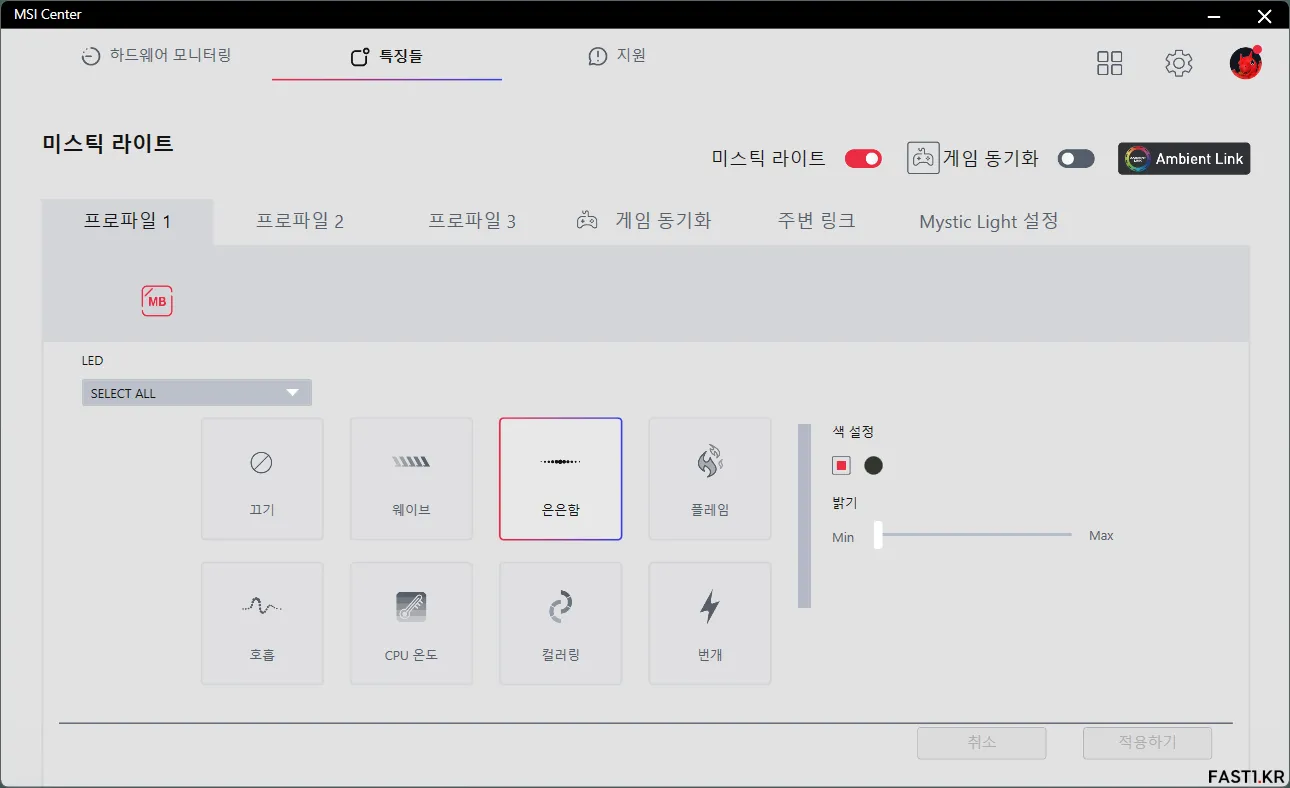The height and width of the screenshot is (788, 1290).
Task: Select 프로파일 1 tab
Action: (x=127, y=221)
